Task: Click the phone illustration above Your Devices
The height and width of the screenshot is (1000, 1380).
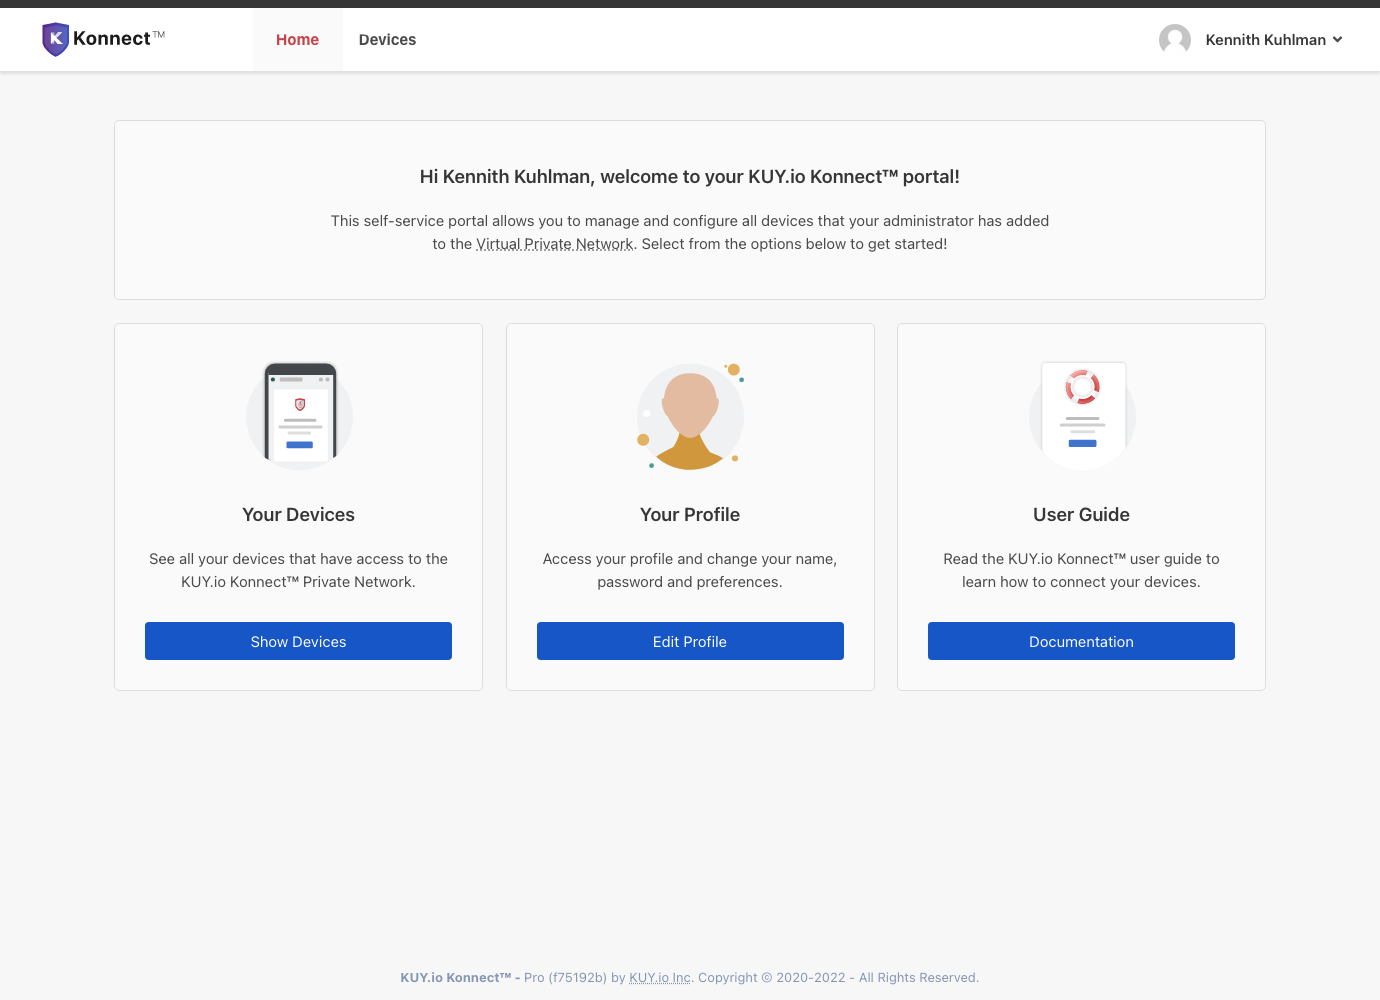Action: (x=300, y=416)
